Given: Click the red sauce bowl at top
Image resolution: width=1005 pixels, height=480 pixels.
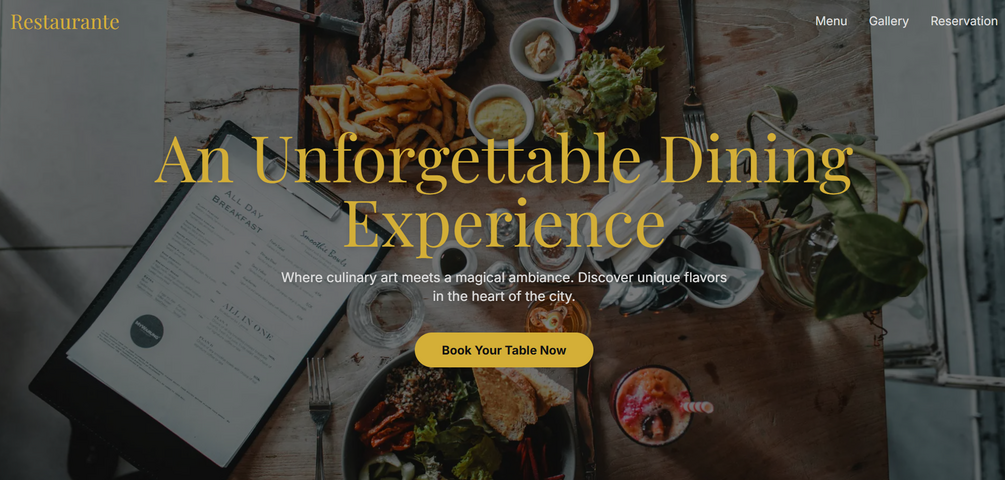Looking at the screenshot, I should (x=586, y=13).
